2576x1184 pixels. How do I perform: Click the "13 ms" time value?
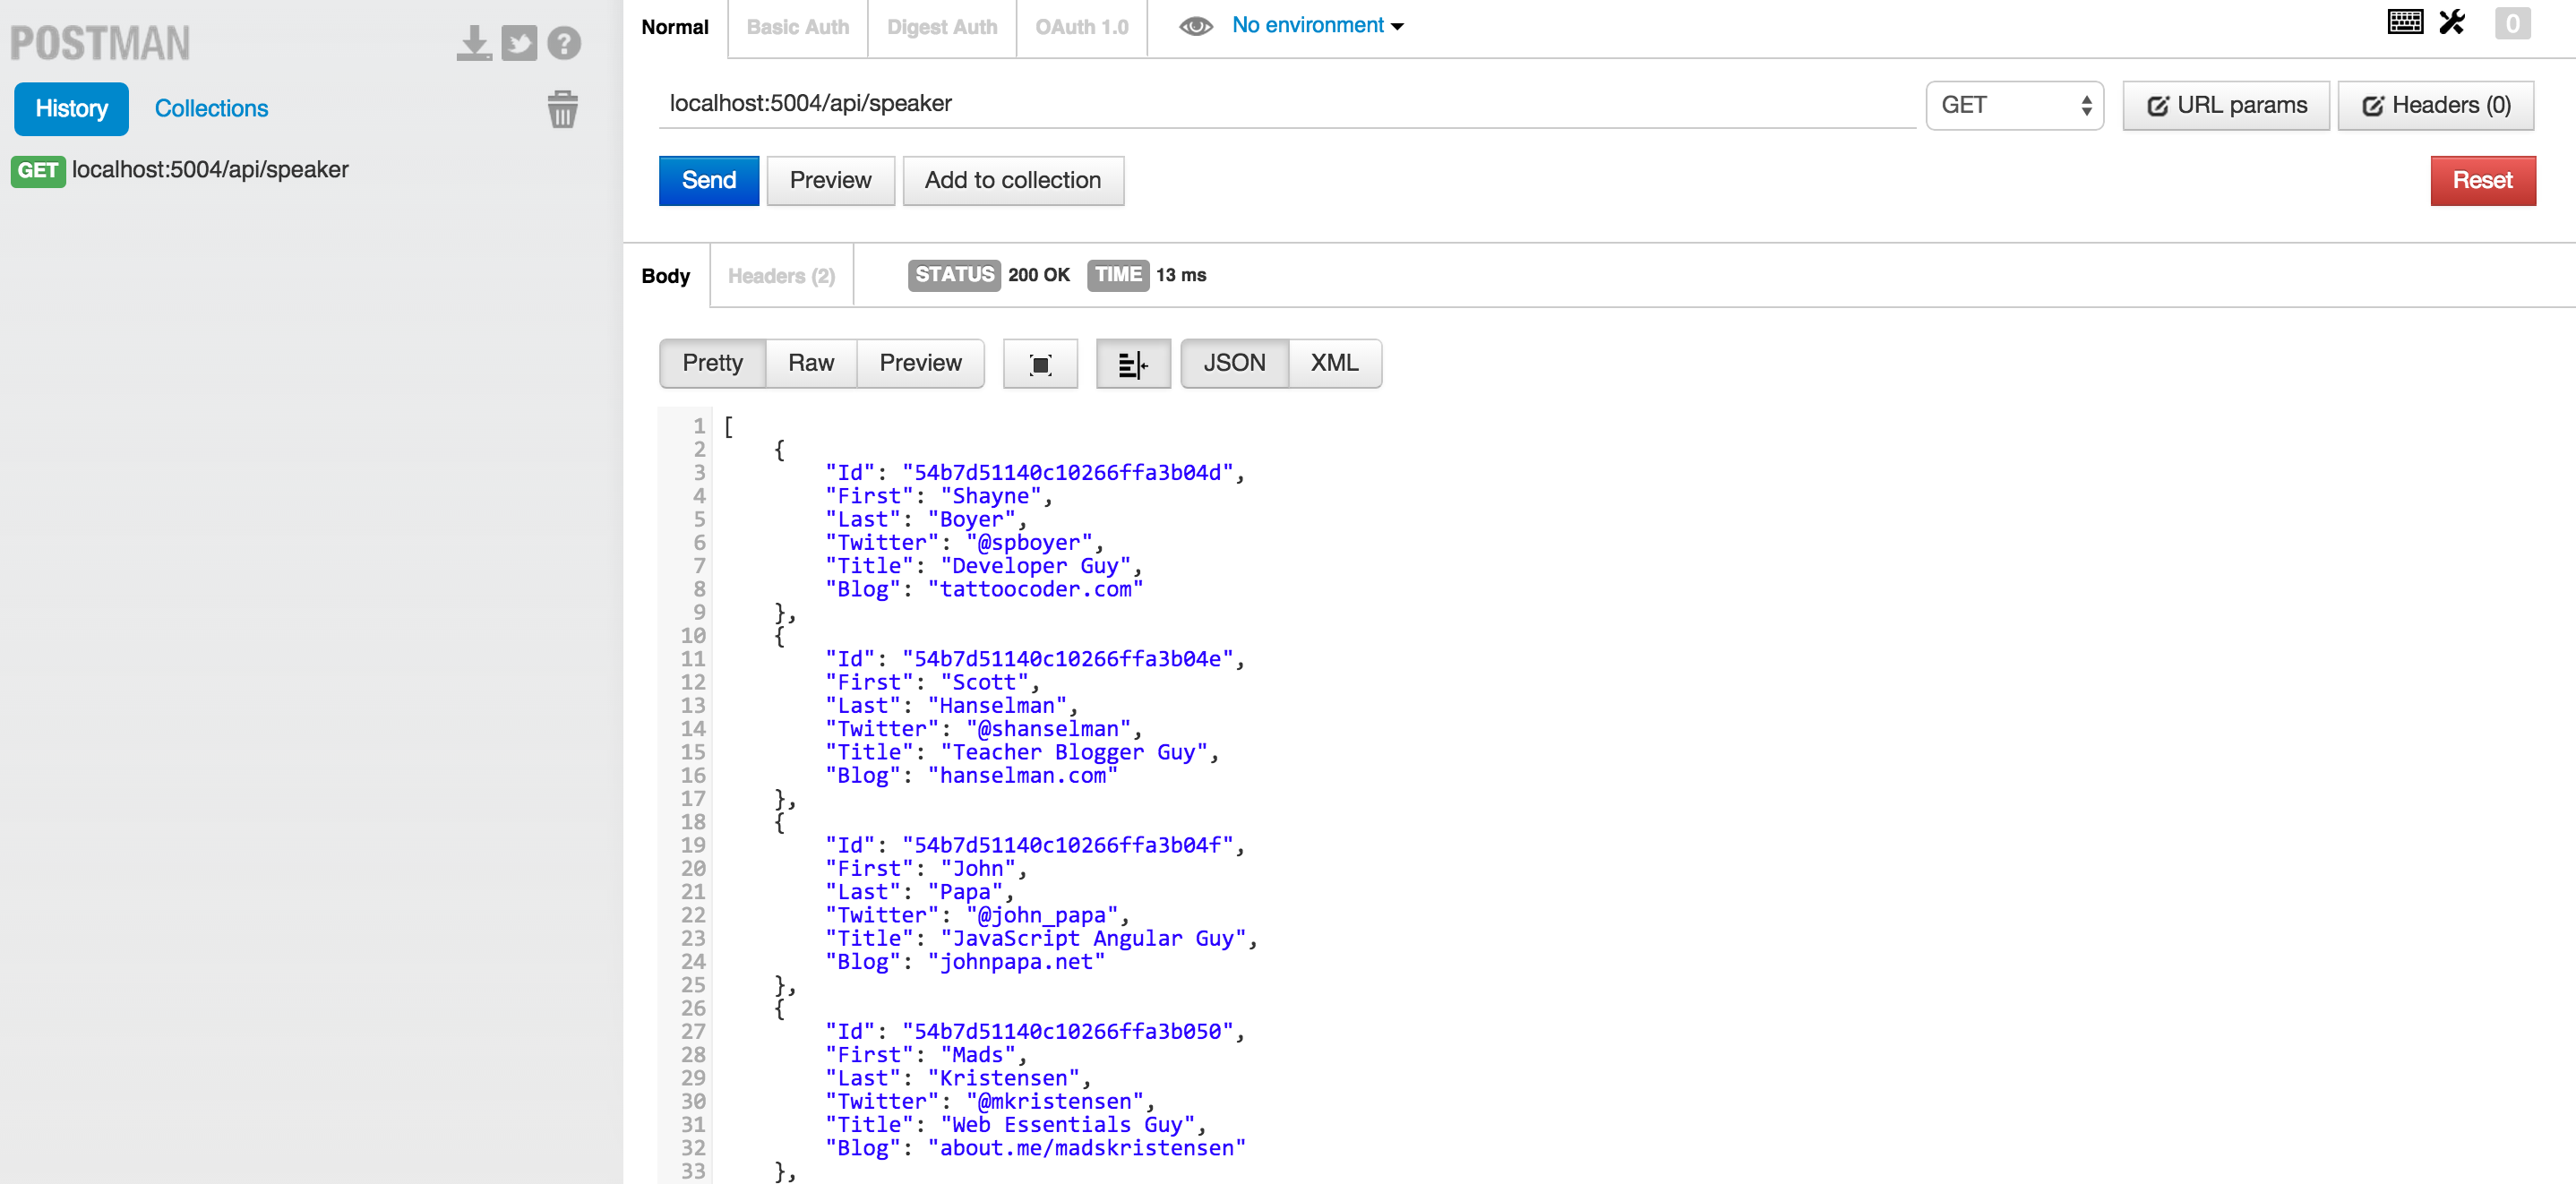click(1181, 275)
